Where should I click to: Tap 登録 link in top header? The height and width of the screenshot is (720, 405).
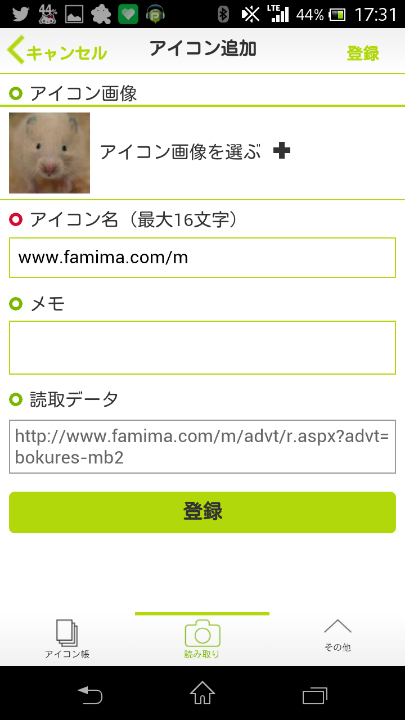[363, 53]
